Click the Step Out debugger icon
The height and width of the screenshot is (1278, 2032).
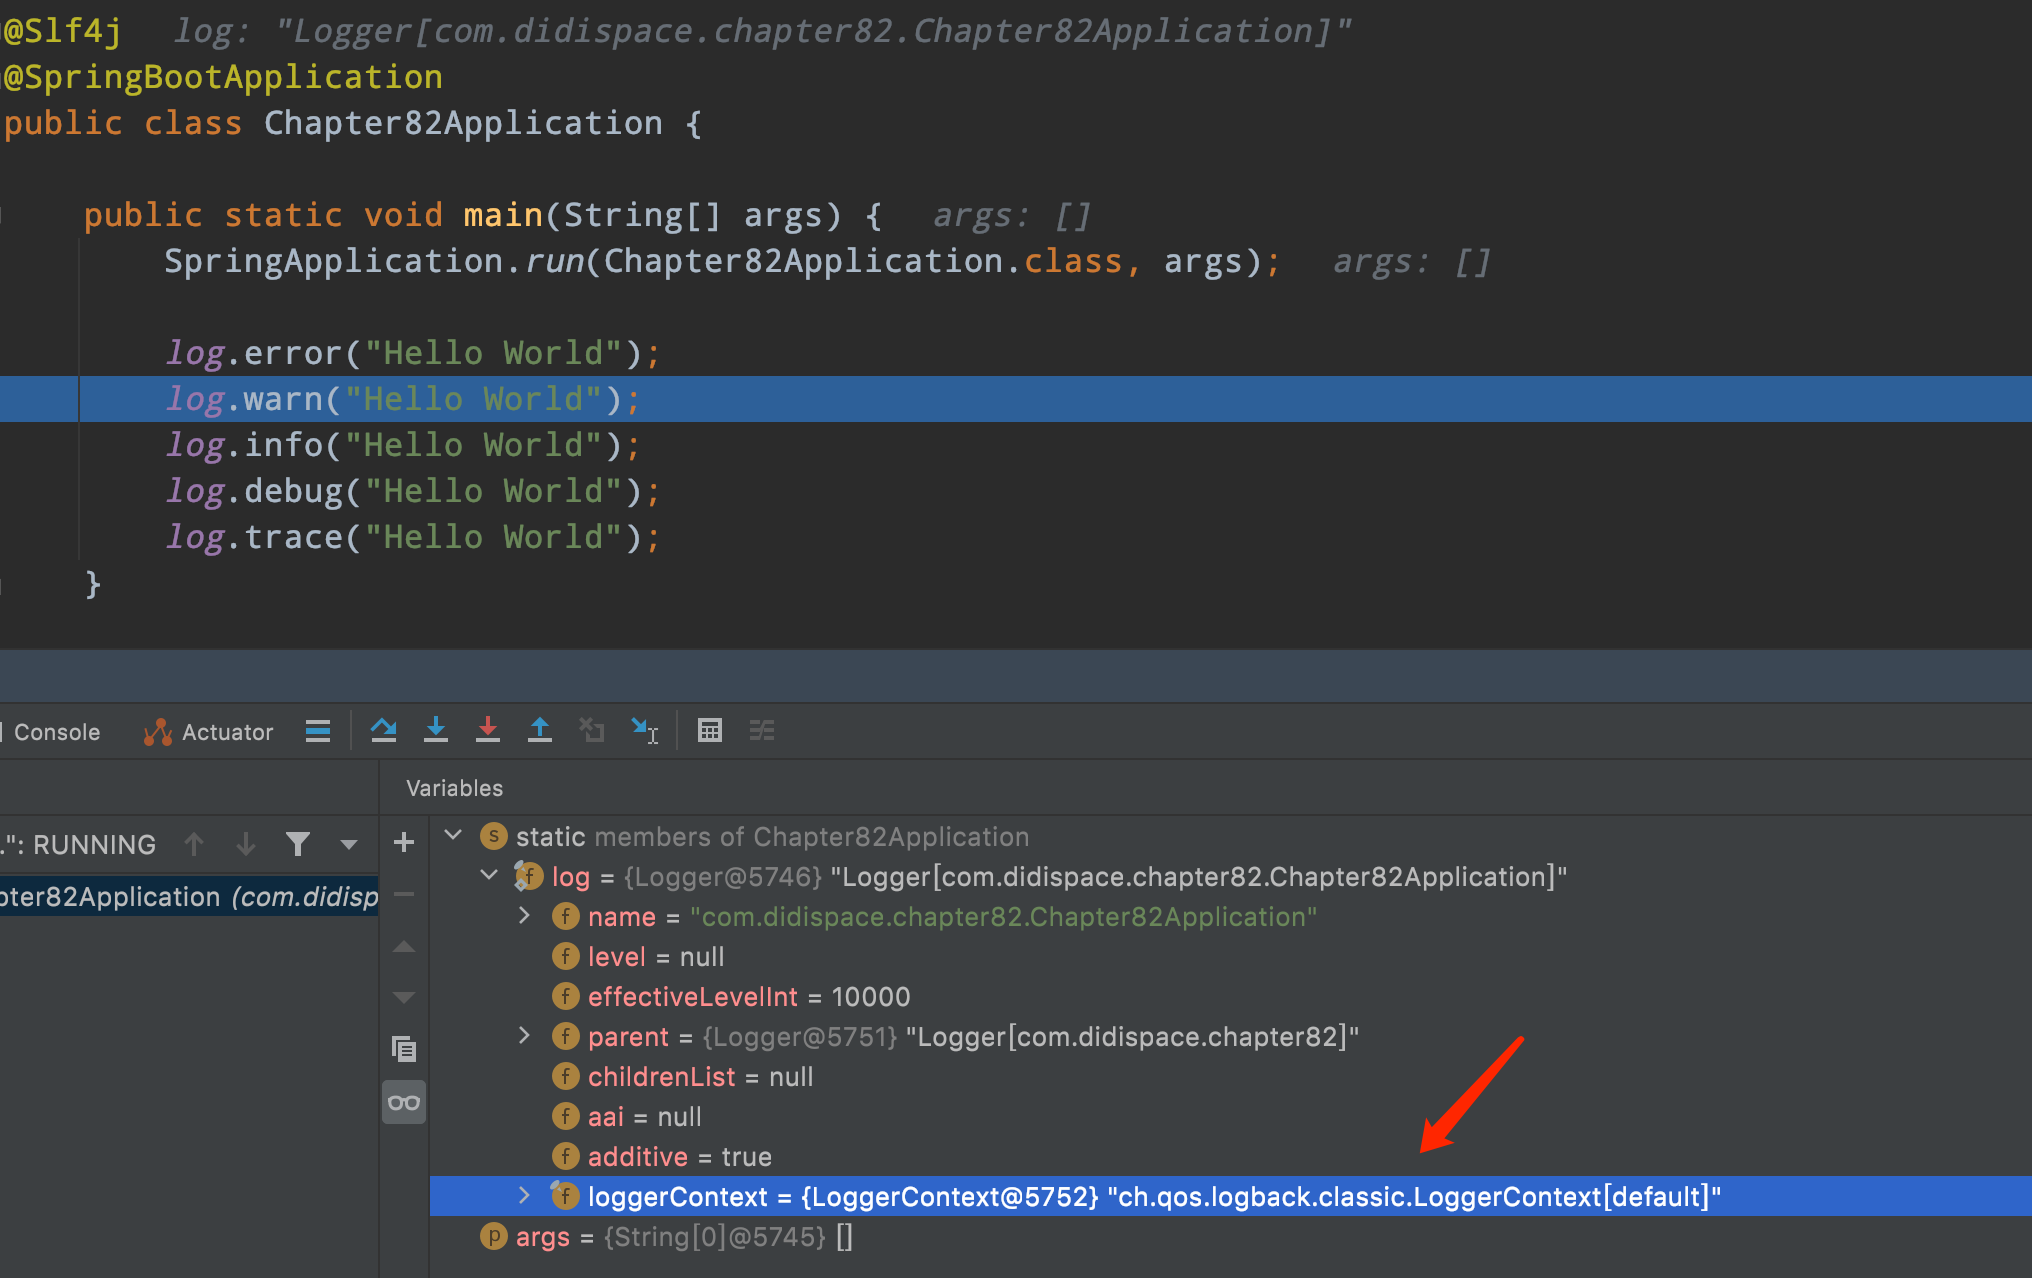click(x=540, y=730)
